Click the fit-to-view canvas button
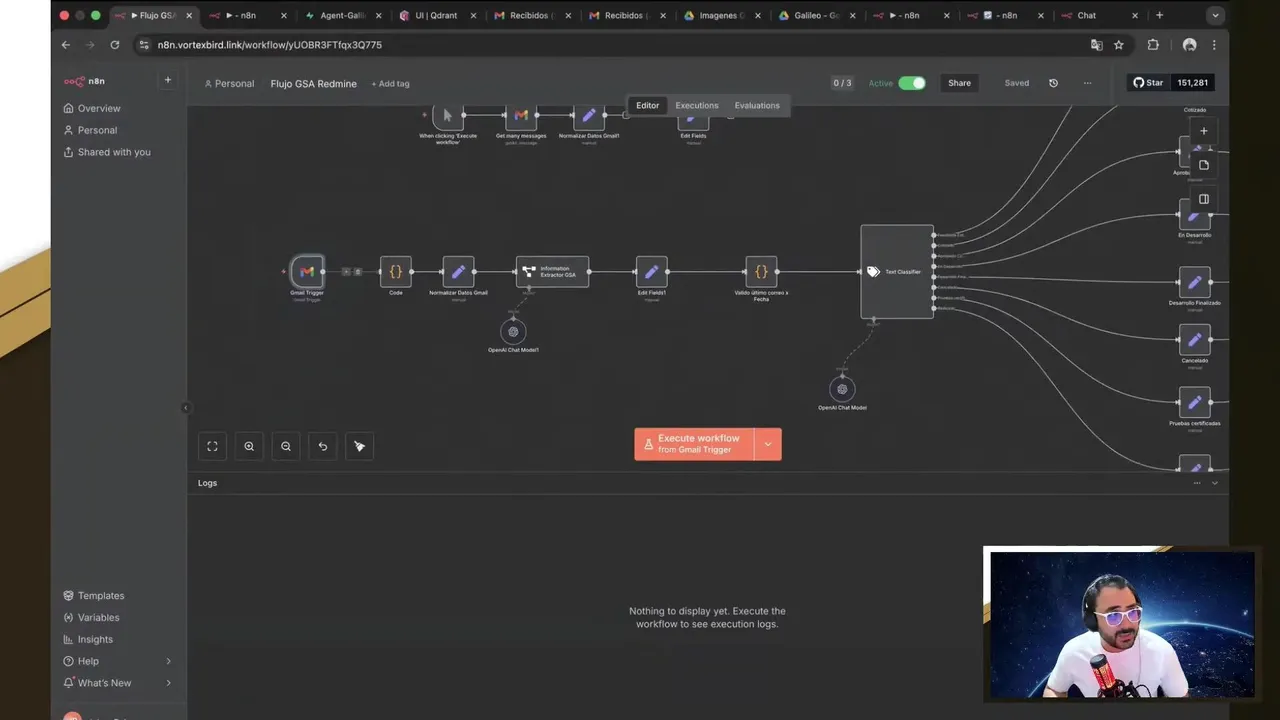Screen dimensions: 1280x720 tap(212, 446)
